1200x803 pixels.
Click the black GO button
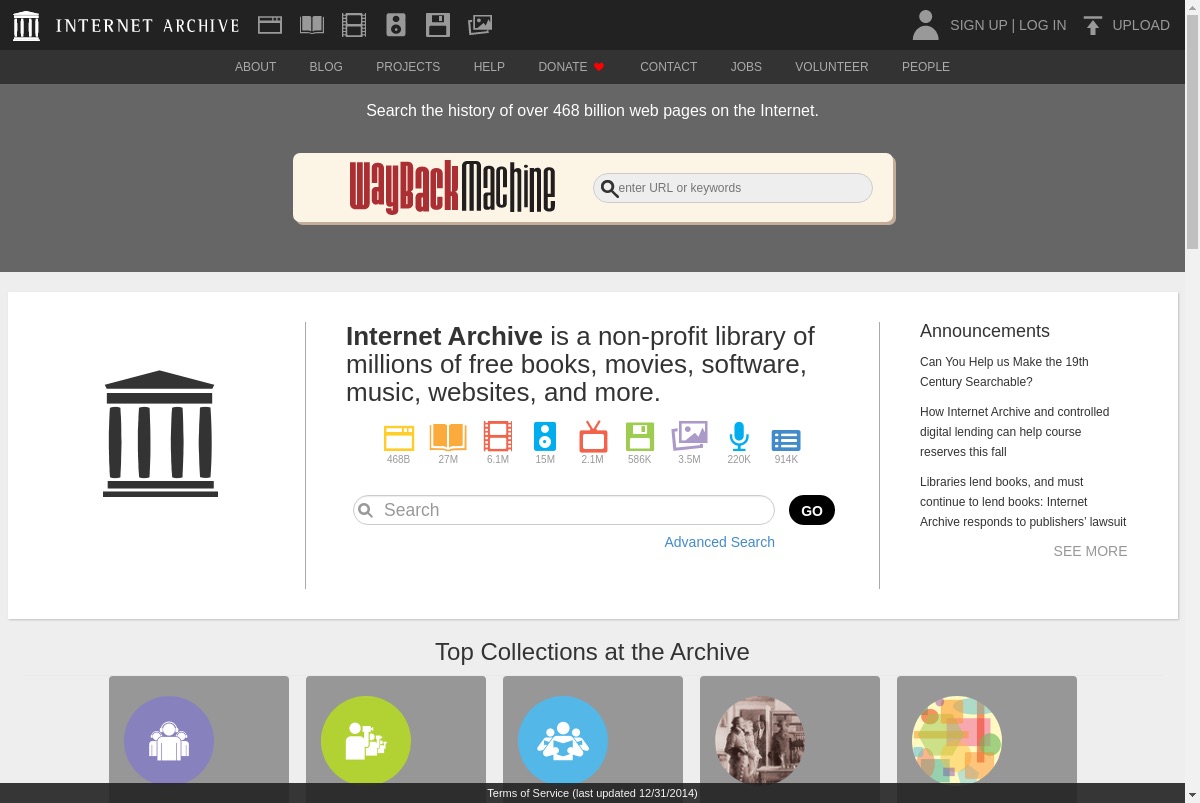(812, 510)
